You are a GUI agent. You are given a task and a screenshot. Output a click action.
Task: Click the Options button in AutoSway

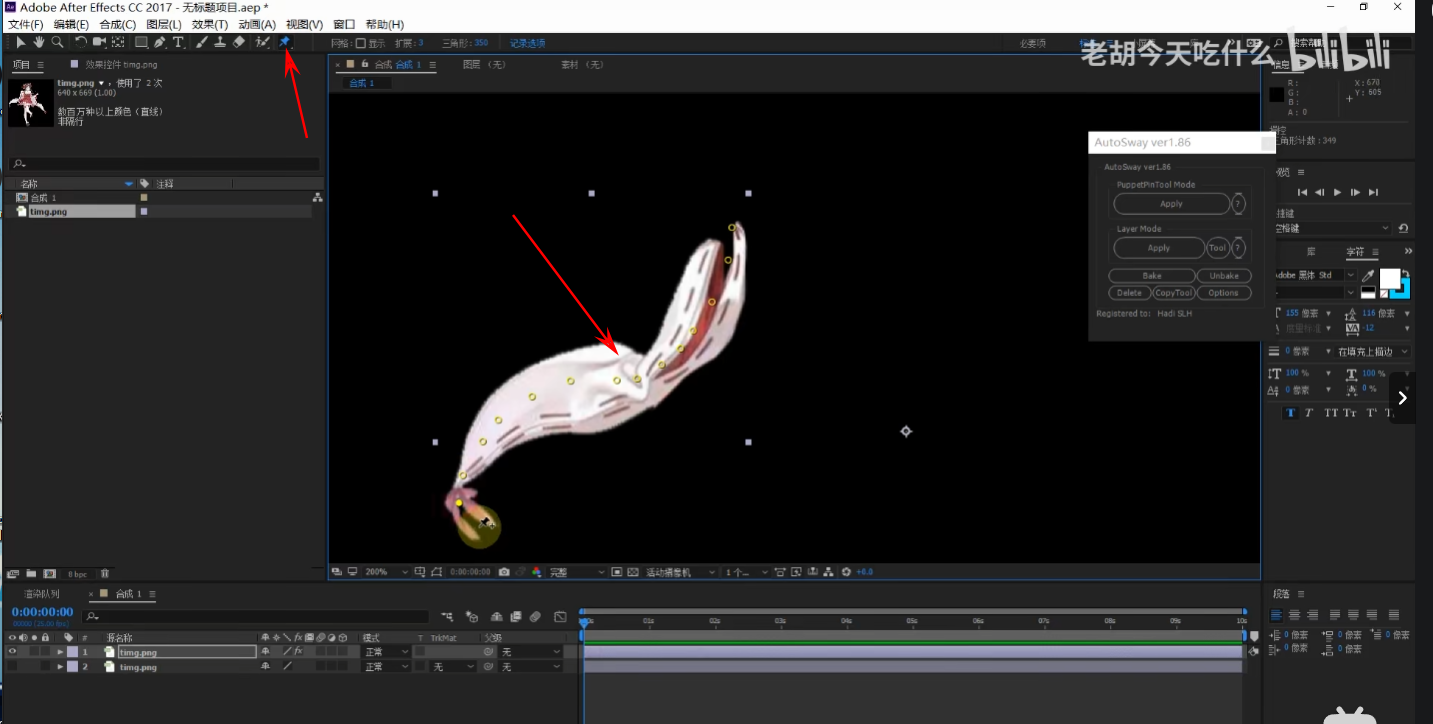pos(1223,293)
